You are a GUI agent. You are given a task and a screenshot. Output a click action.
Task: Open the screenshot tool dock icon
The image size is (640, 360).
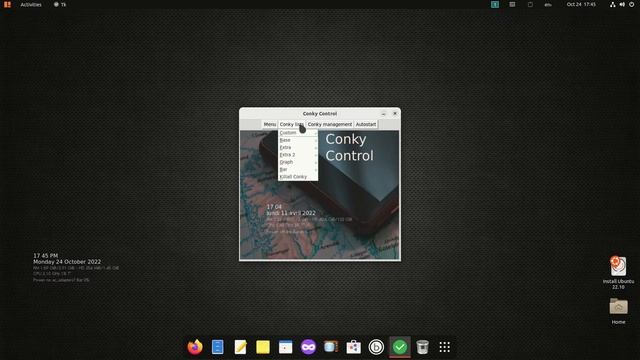[x=331, y=347]
